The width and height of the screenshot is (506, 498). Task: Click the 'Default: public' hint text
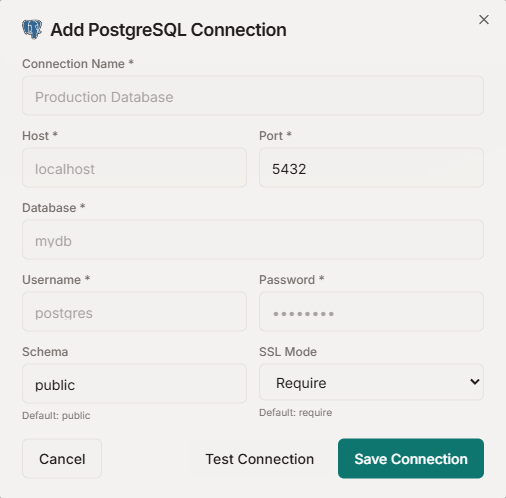click(x=56, y=416)
